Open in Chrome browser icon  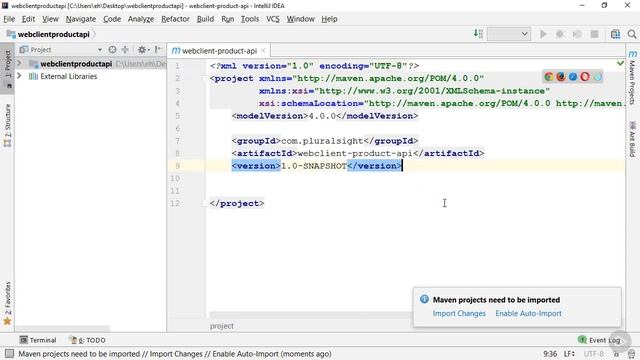coord(549,77)
